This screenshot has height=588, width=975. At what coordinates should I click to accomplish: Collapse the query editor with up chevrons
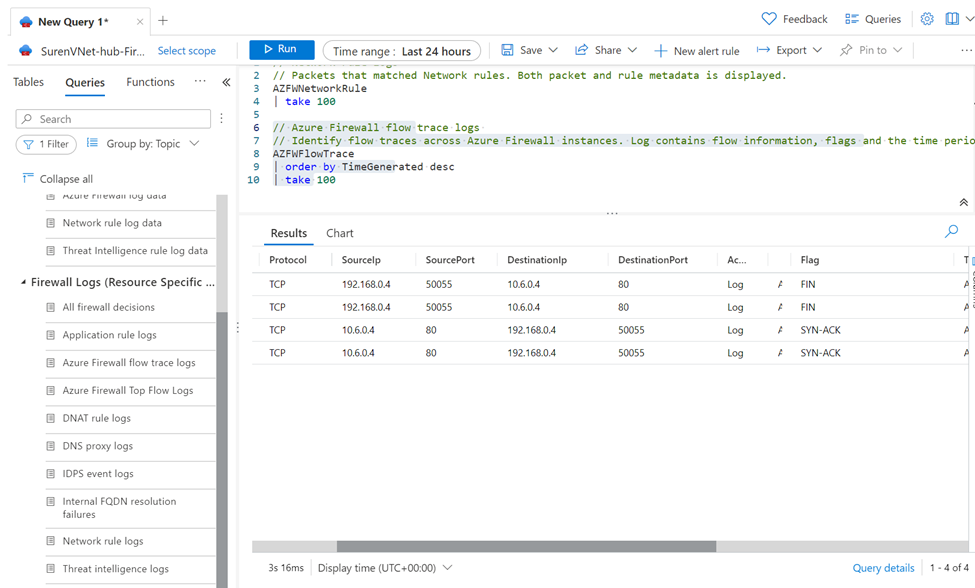[x=963, y=202]
